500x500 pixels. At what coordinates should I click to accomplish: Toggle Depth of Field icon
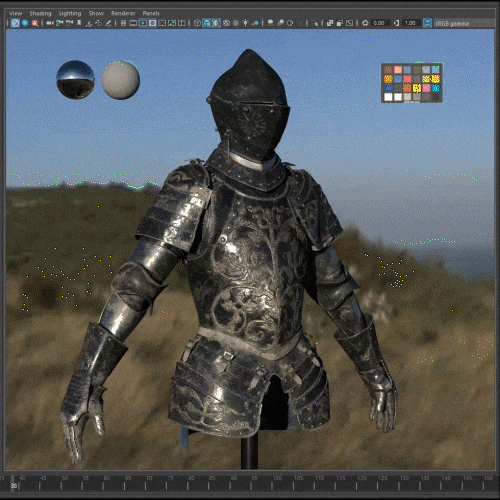click(300, 23)
